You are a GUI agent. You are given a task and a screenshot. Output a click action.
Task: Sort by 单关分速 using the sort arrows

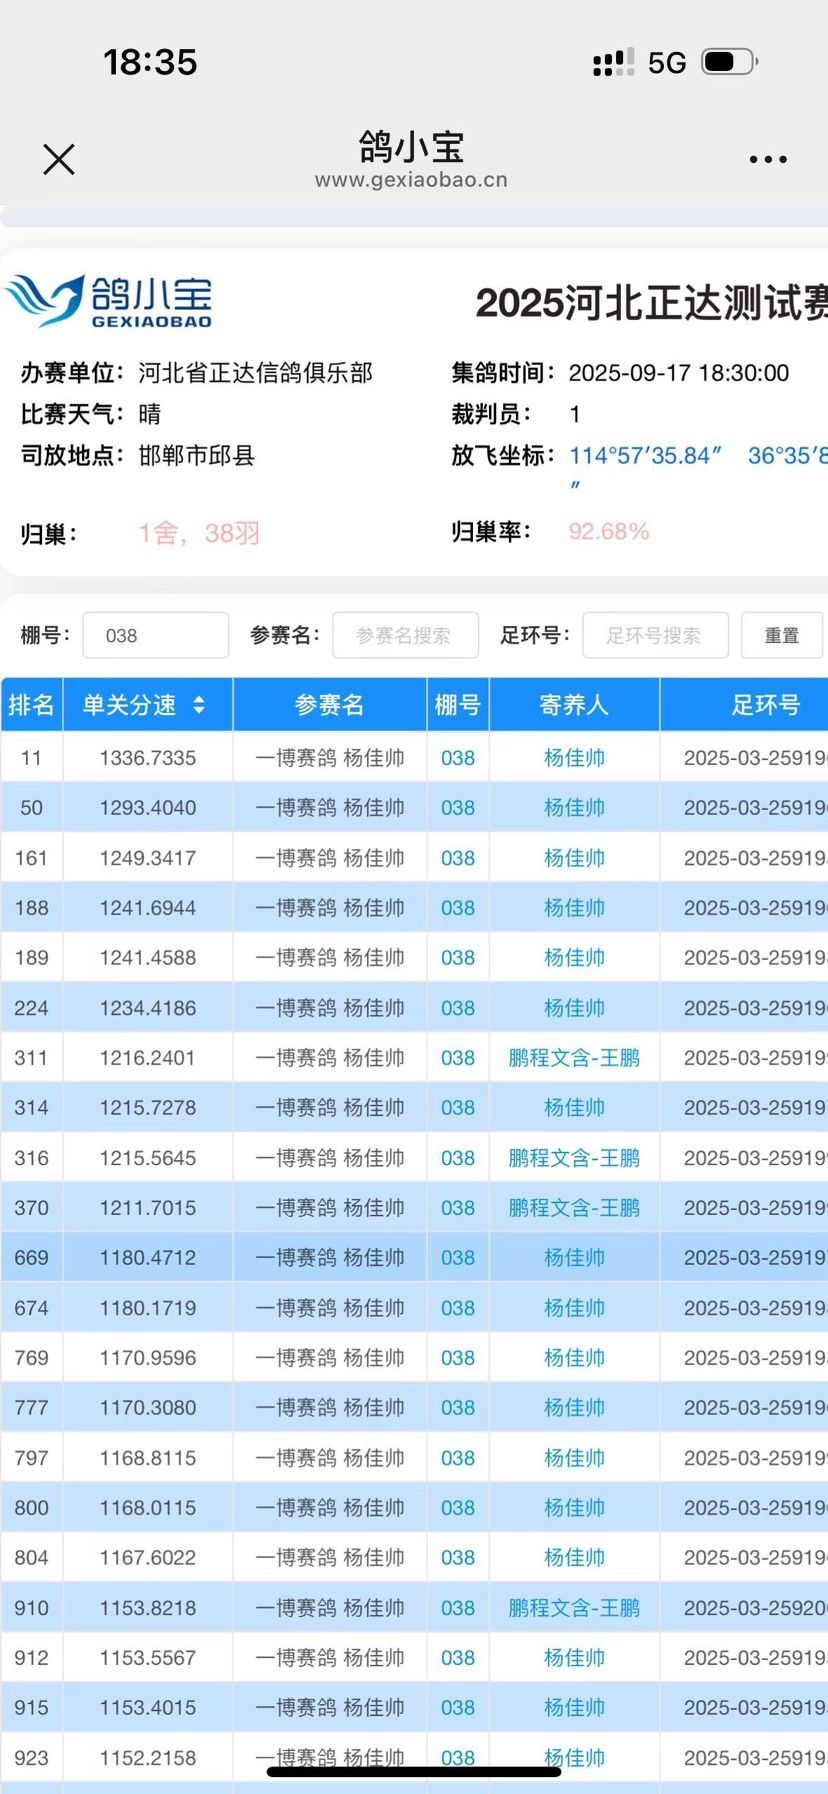click(x=199, y=705)
